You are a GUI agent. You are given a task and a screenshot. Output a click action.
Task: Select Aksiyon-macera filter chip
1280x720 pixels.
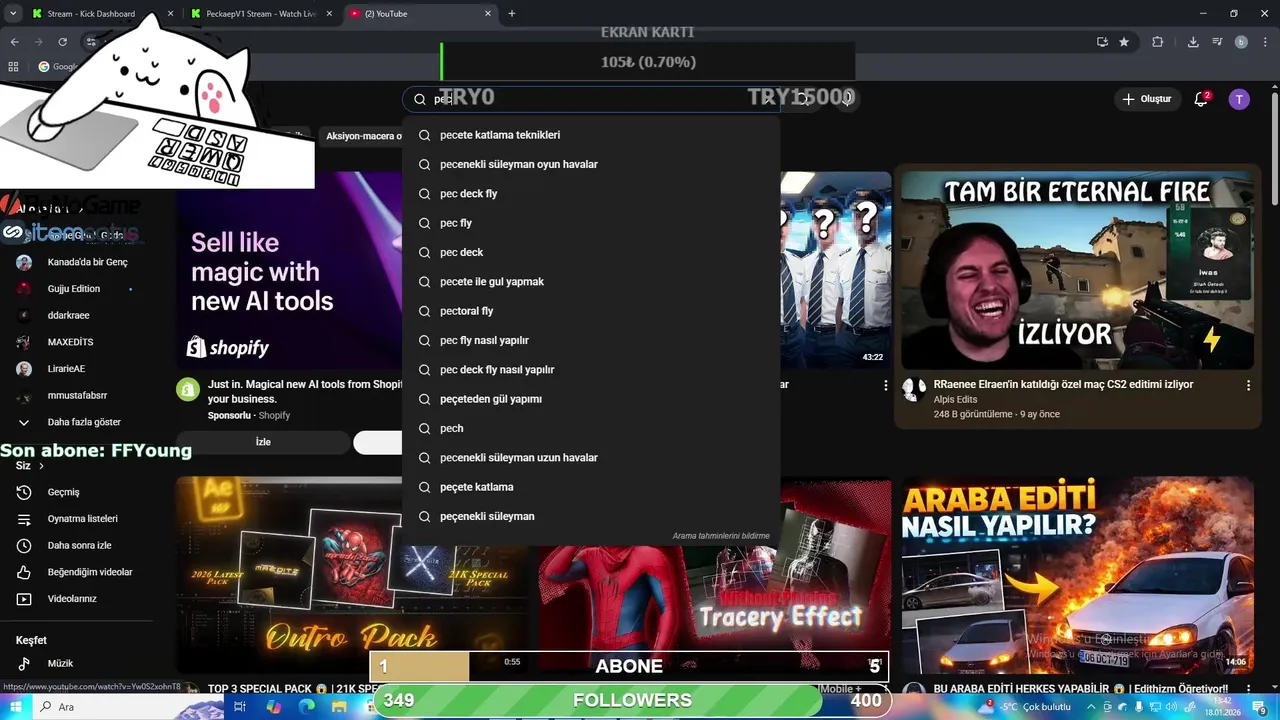click(x=362, y=136)
